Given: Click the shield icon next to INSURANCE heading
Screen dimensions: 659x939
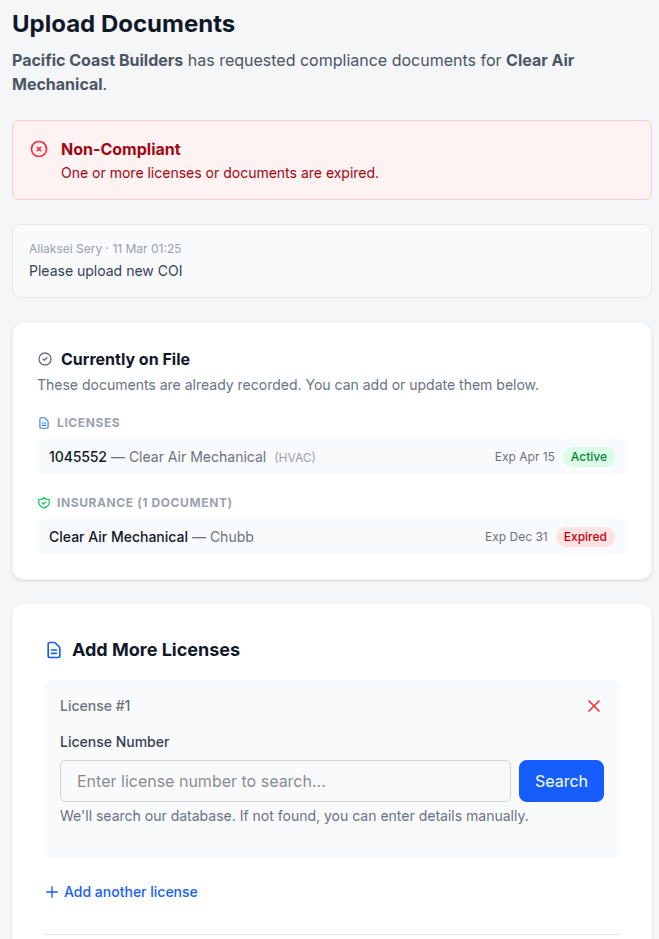Looking at the screenshot, I should [x=41, y=502].
